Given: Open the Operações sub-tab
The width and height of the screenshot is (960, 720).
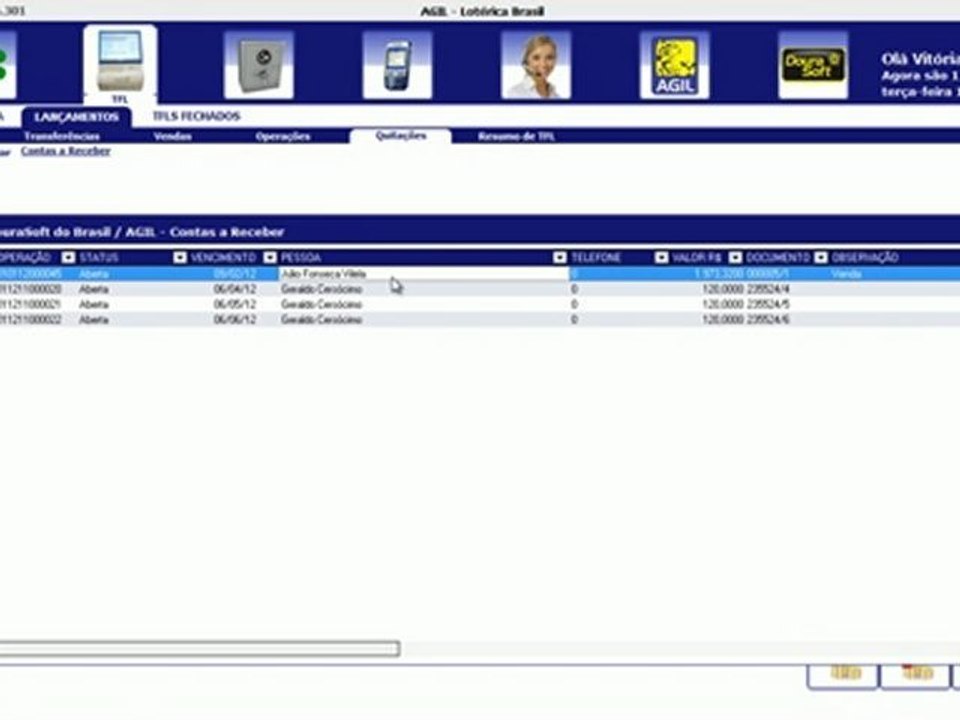Looking at the screenshot, I should point(283,136).
